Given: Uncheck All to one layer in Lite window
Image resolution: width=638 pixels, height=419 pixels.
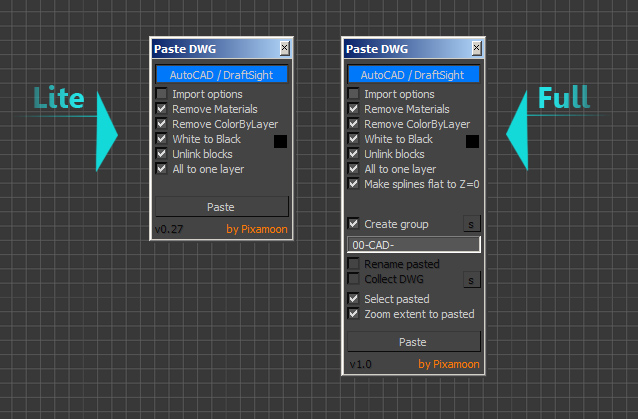Looking at the screenshot, I should point(162,169).
